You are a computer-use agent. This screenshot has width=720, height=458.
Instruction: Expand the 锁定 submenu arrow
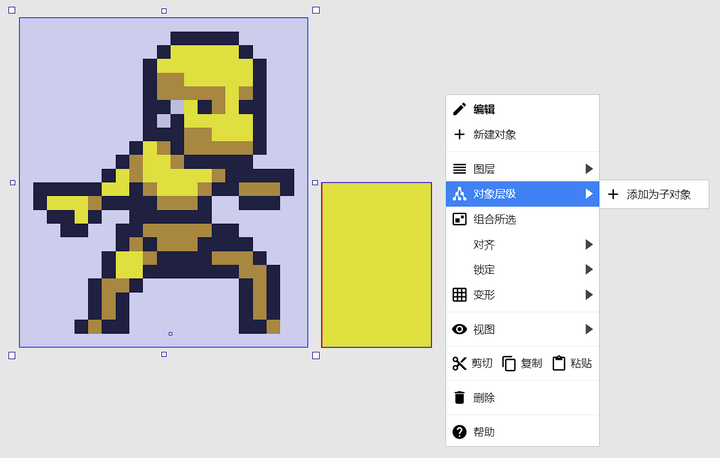[x=589, y=269]
